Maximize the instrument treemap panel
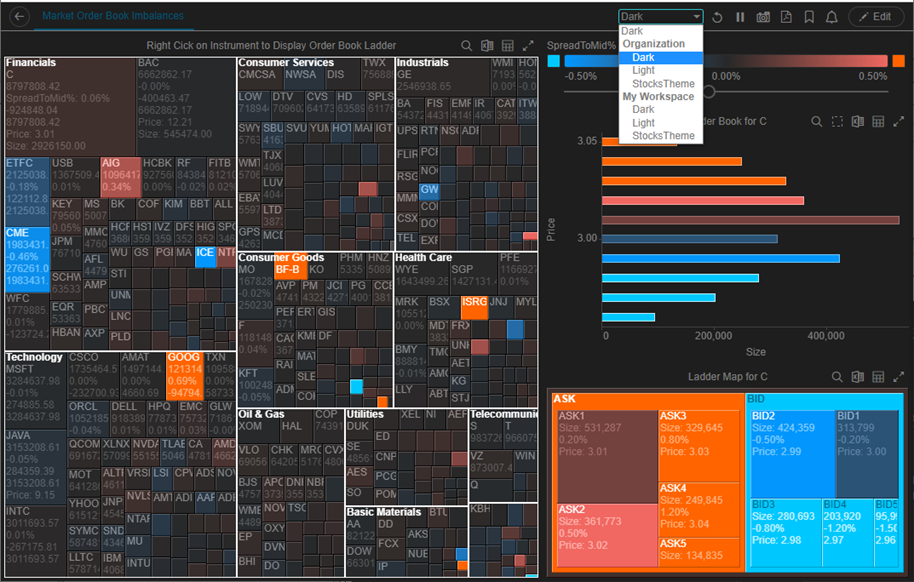Screen dimensions: 914x582 coord(528,45)
